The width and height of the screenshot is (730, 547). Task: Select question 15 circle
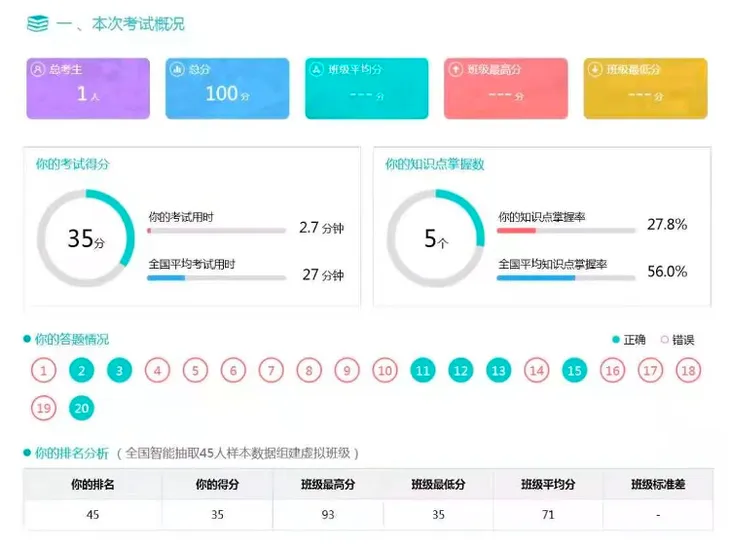(575, 371)
